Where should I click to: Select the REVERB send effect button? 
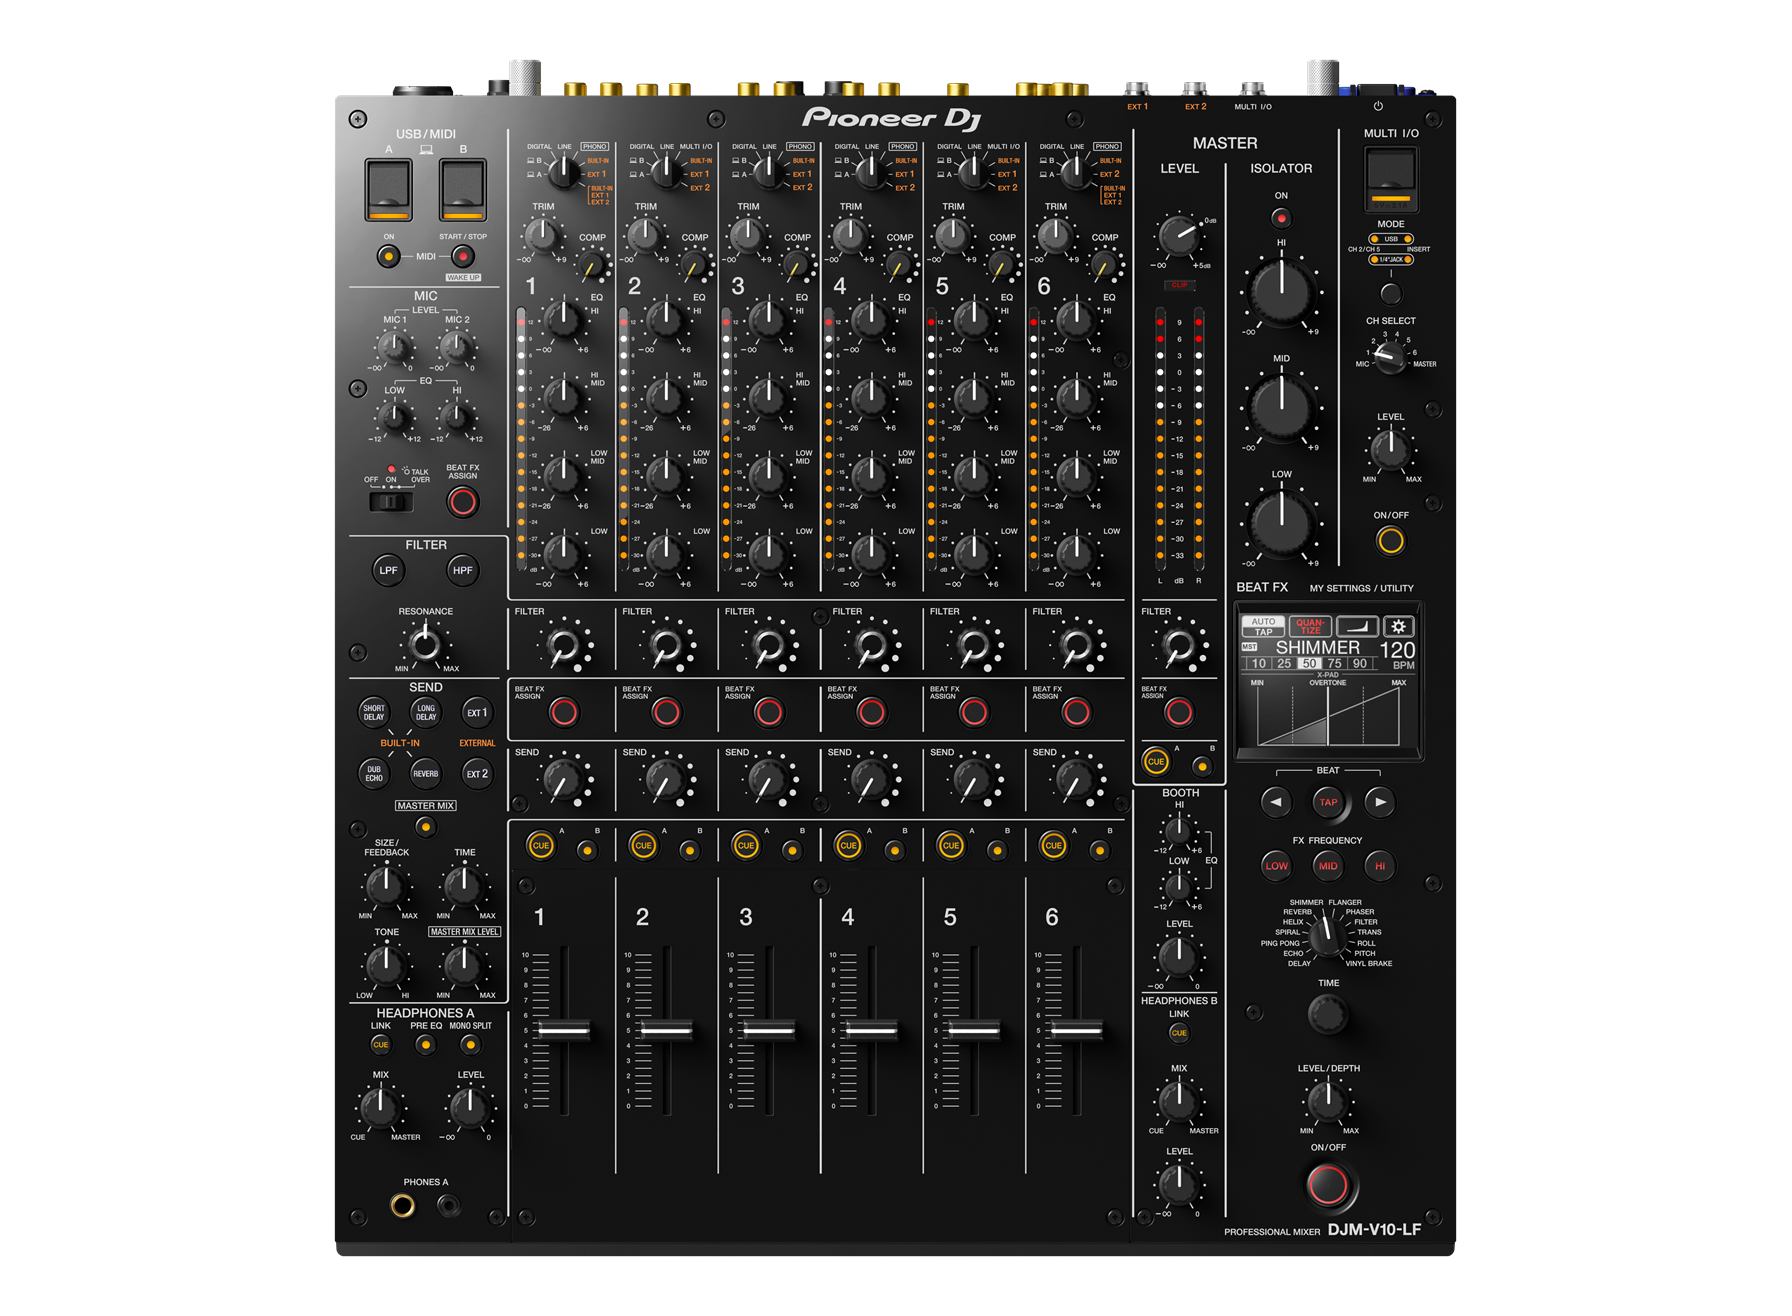(x=425, y=773)
